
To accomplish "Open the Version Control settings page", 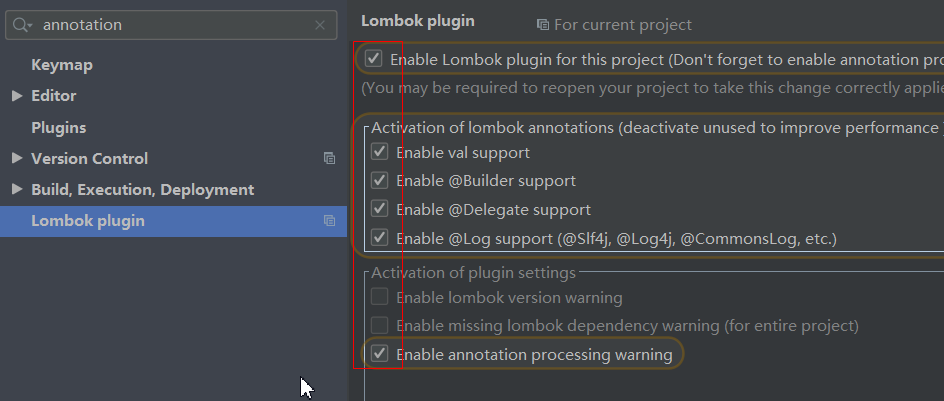I will tap(90, 158).
